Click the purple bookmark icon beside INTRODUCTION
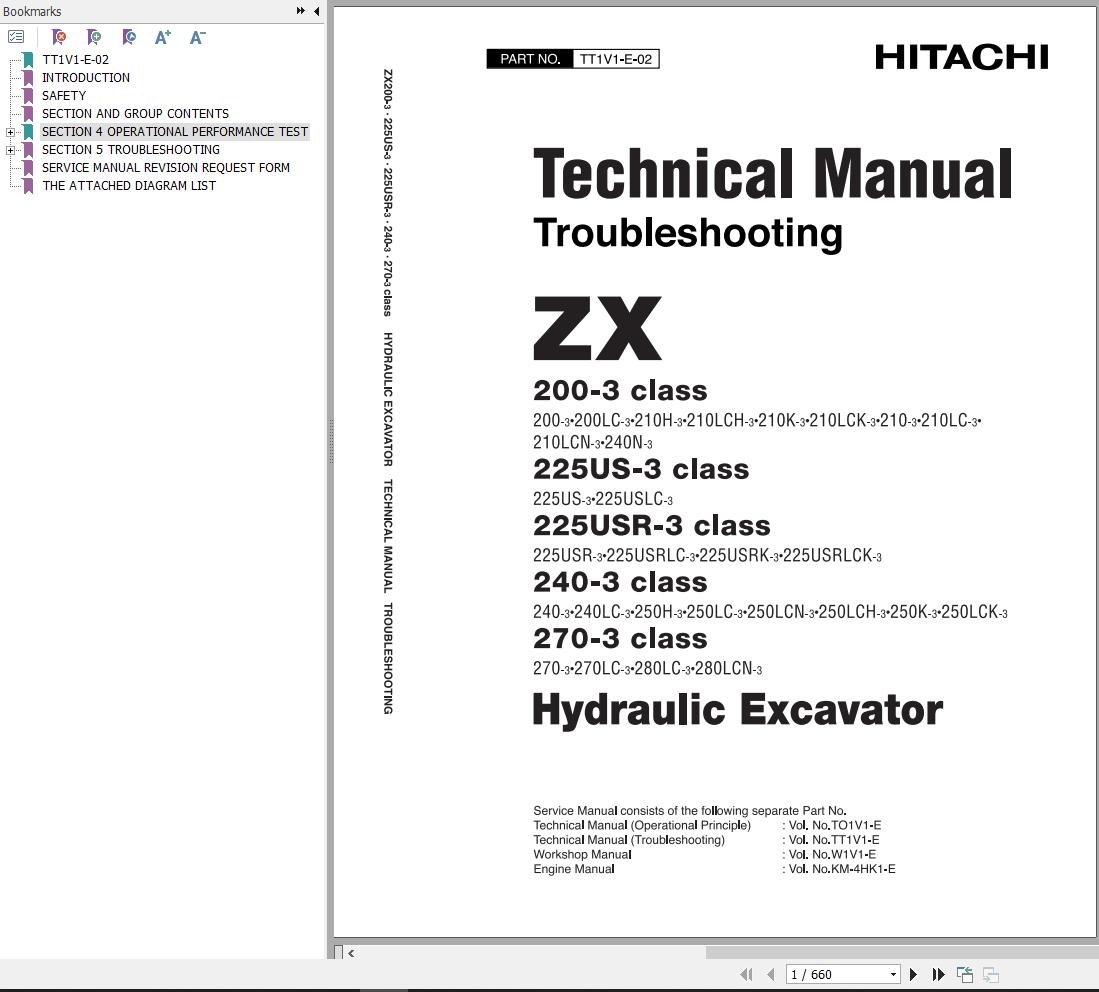1099x992 pixels. [x=29, y=78]
